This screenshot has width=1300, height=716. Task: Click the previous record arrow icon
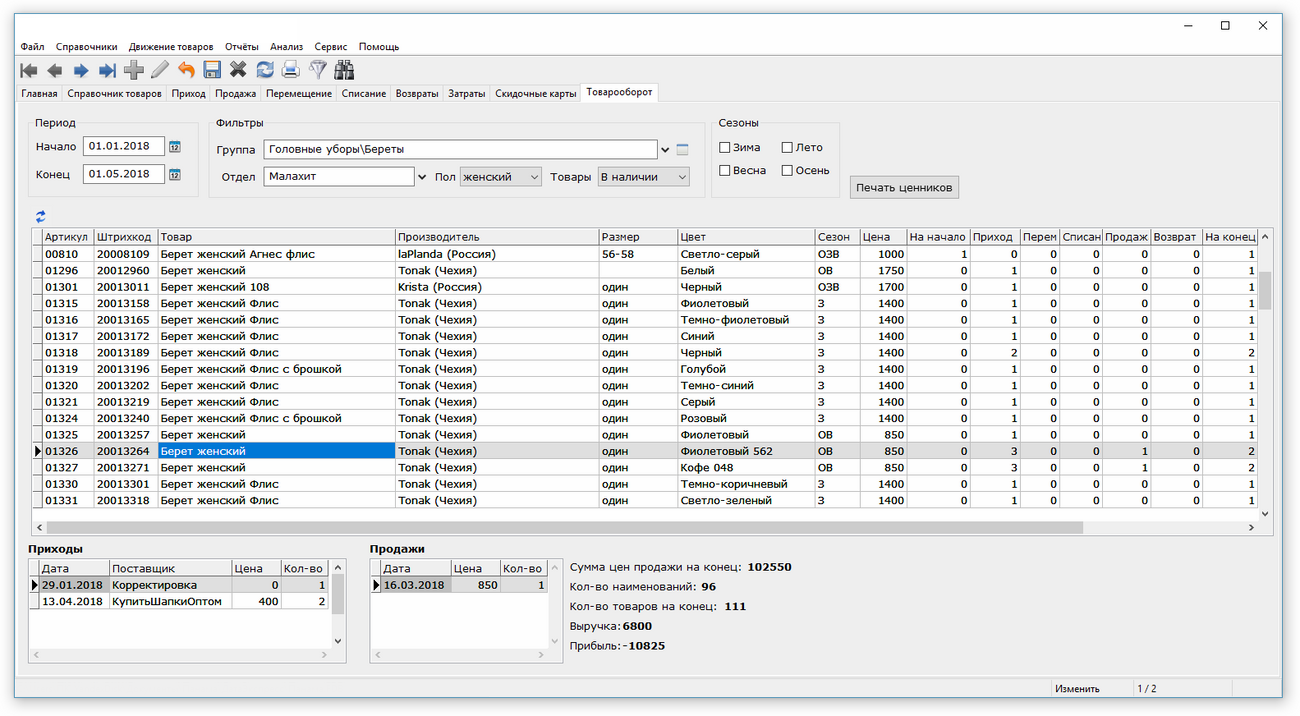(55, 70)
